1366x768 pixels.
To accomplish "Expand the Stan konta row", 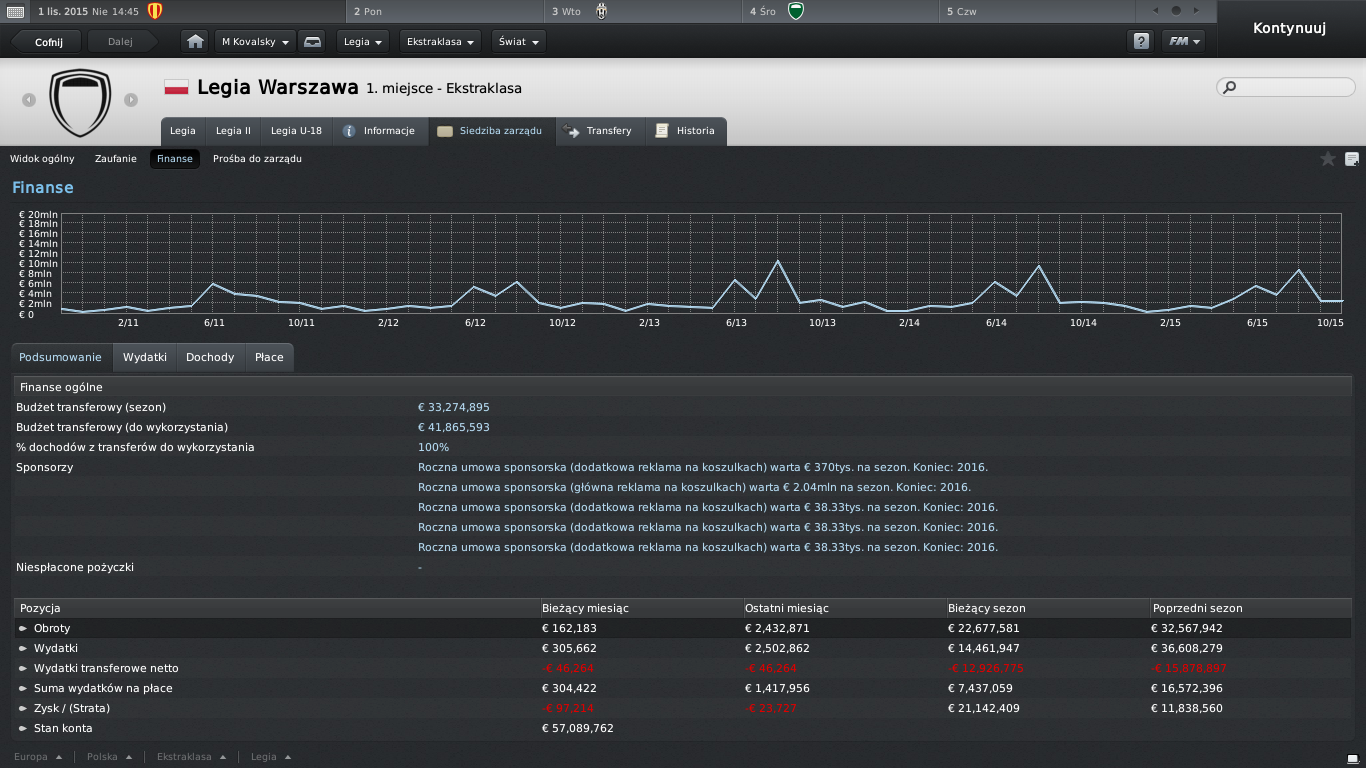I will click(x=23, y=729).
